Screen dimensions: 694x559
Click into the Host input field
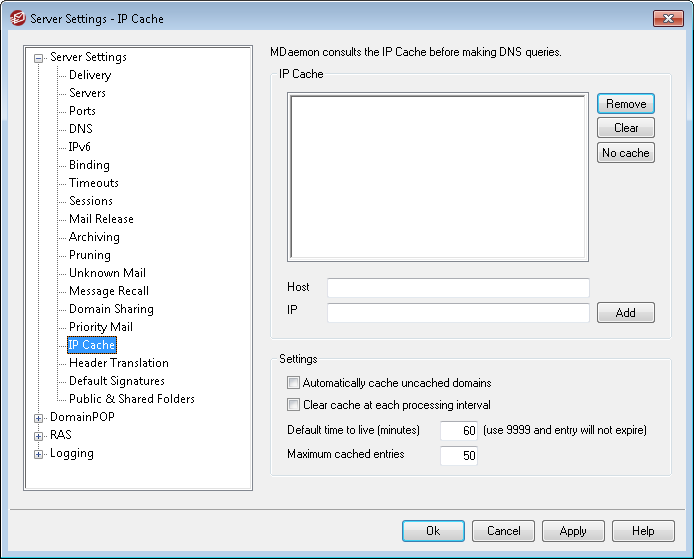point(458,288)
